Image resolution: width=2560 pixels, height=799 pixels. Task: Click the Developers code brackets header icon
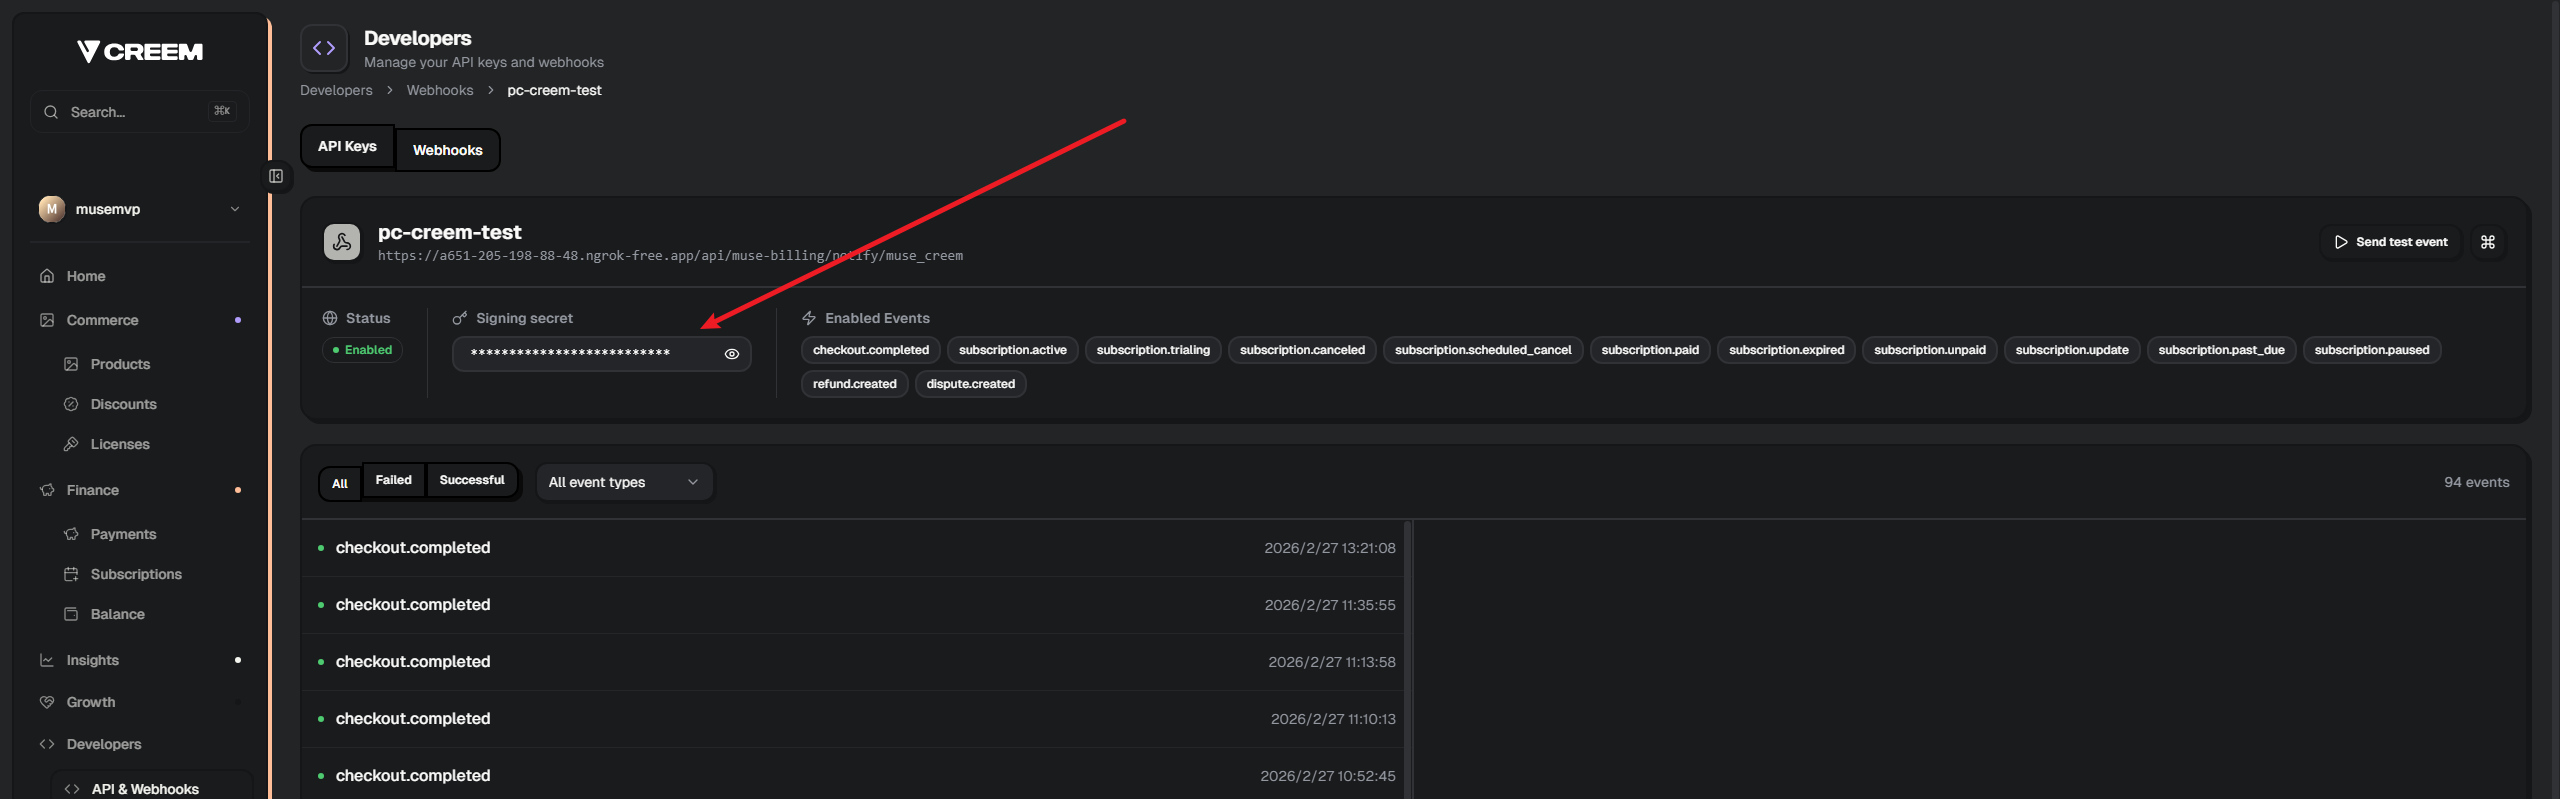coord(324,48)
